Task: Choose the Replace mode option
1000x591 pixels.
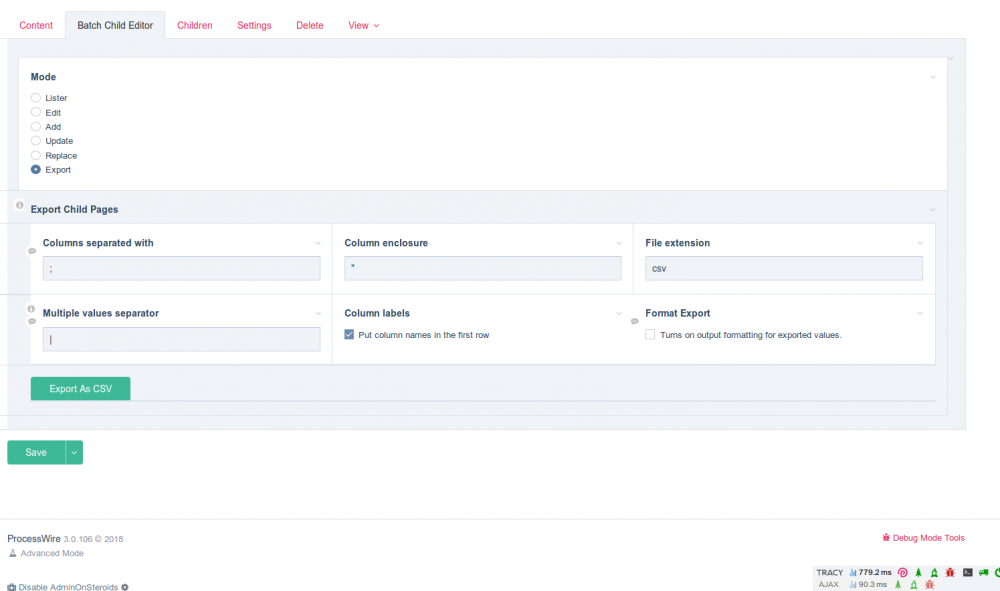Action: 36,156
